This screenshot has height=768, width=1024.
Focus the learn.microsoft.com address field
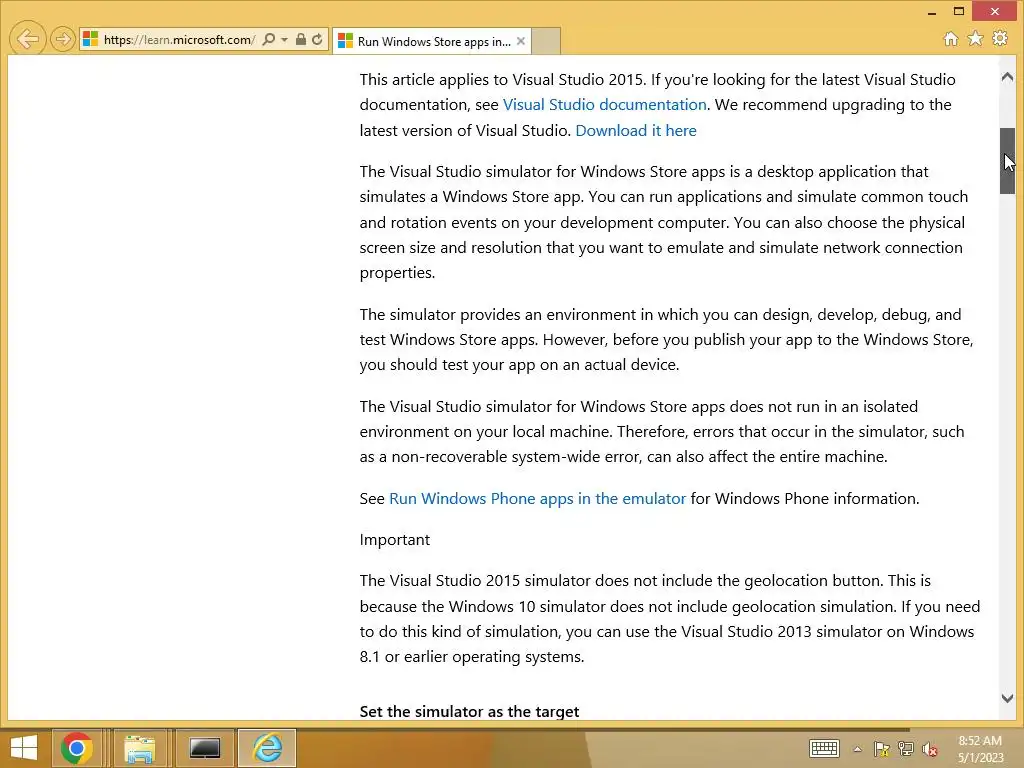coord(179,40)
